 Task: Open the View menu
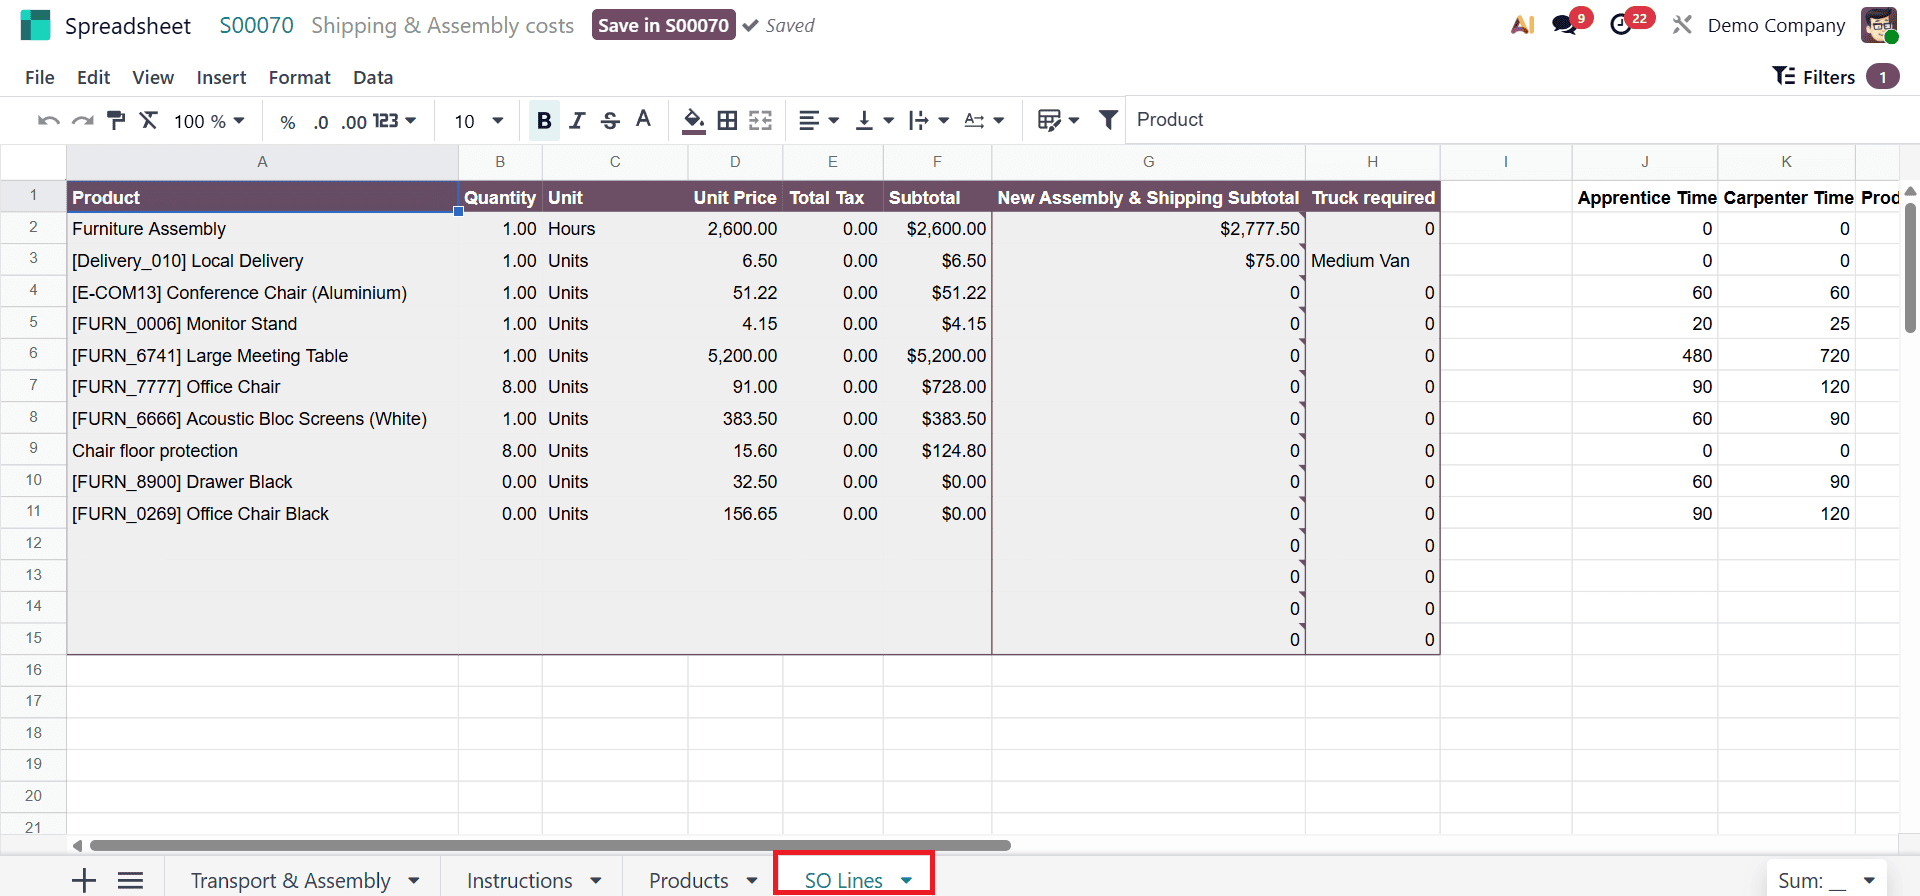(x=153, y=77)
